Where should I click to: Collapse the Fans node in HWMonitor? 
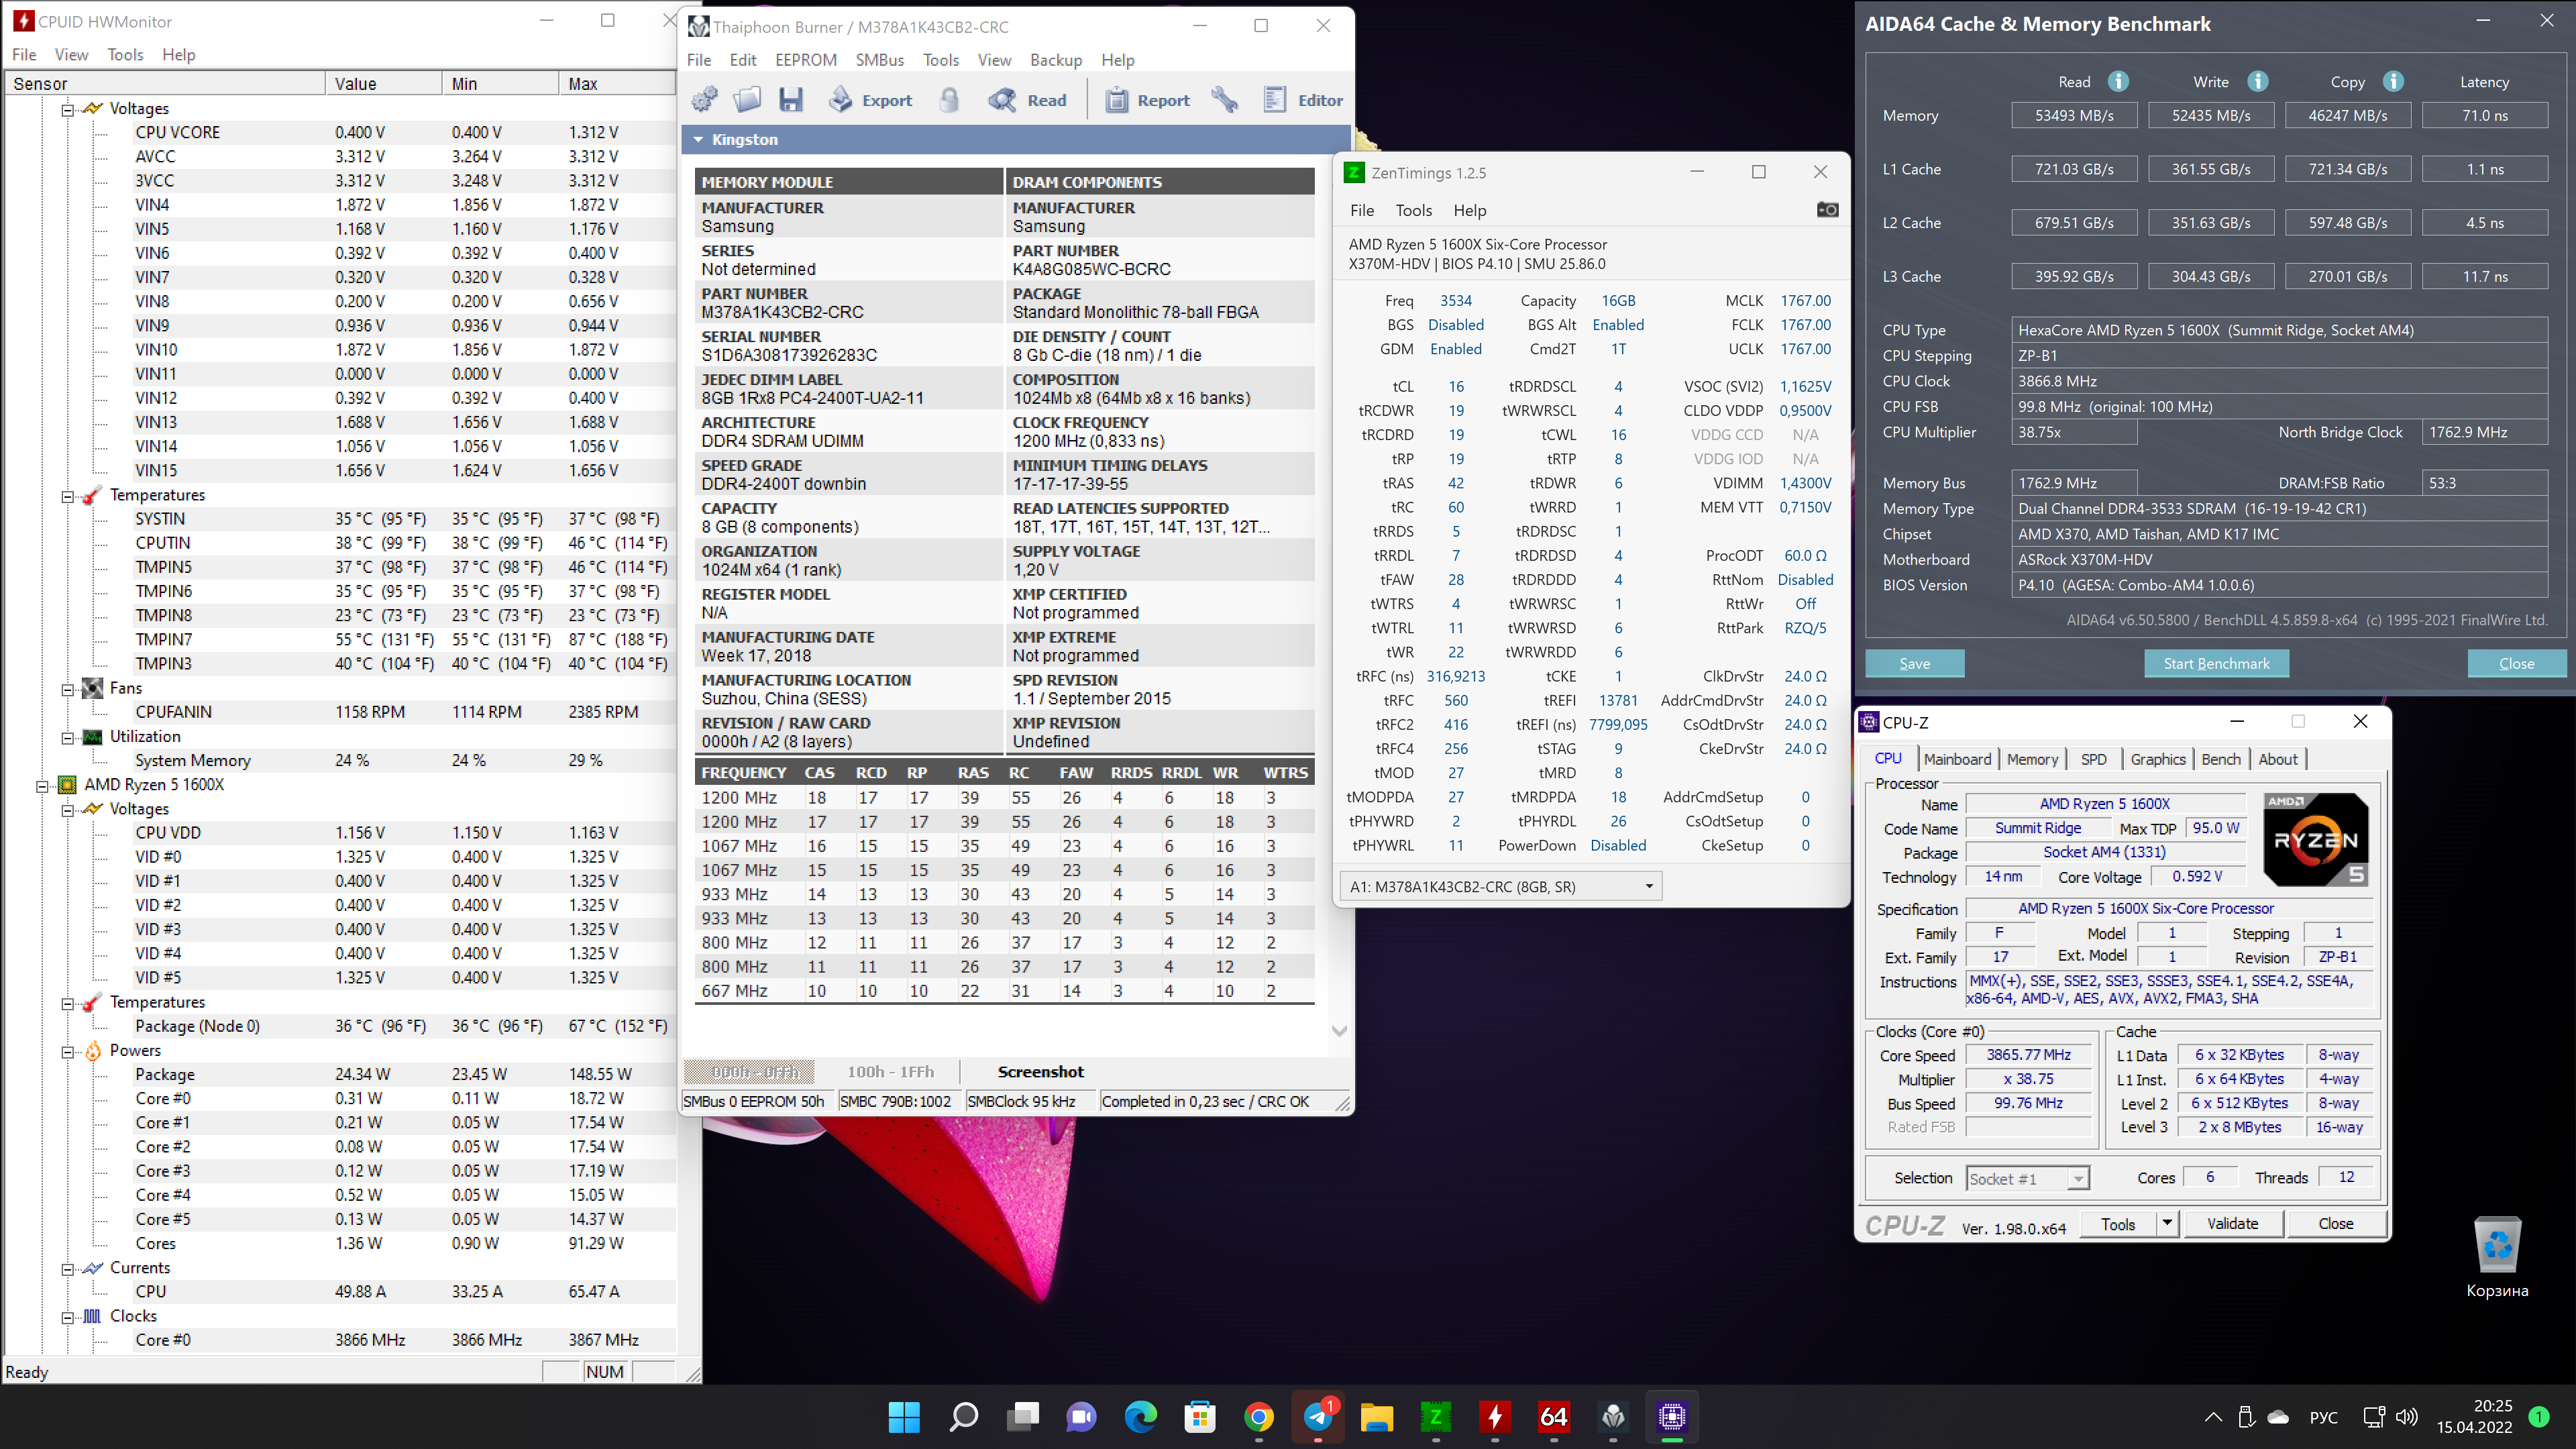pos(67,689)
